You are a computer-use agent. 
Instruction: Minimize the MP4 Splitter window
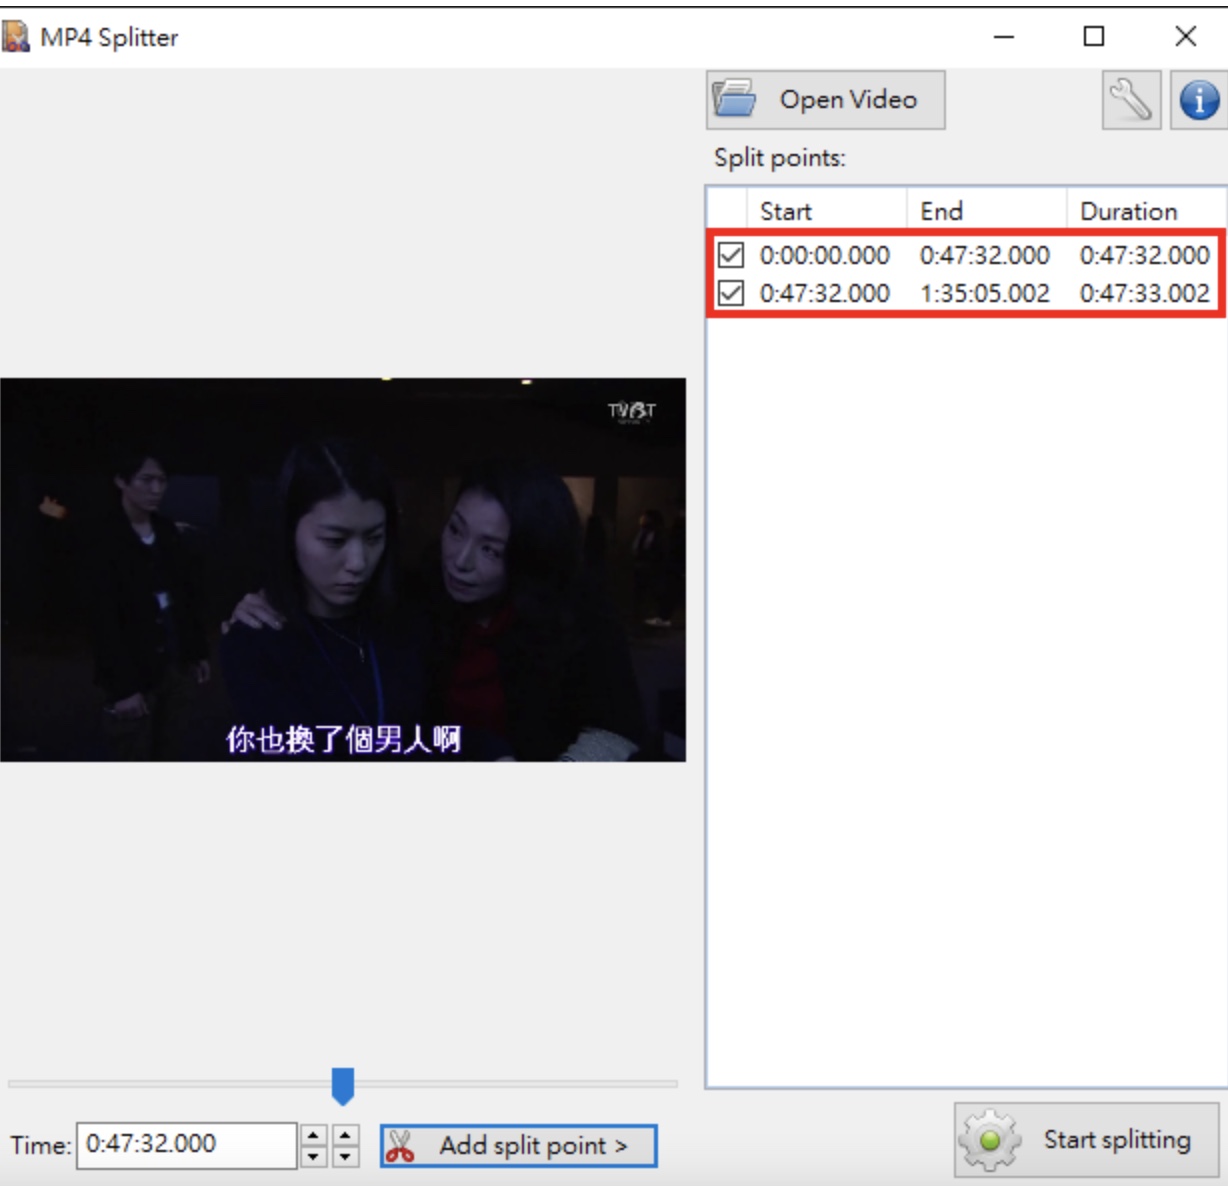[1004, 37]
